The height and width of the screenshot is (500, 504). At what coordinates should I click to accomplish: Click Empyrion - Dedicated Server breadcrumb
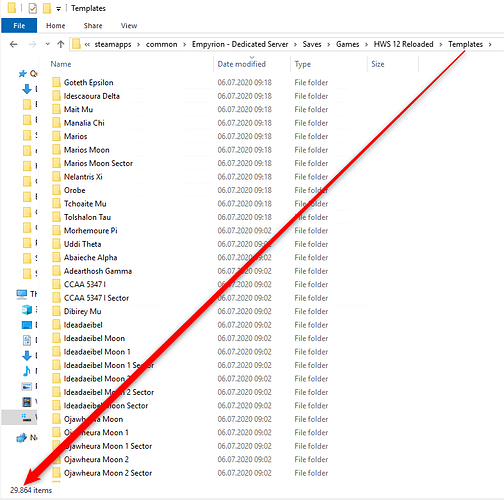click(x=240, y=44)
